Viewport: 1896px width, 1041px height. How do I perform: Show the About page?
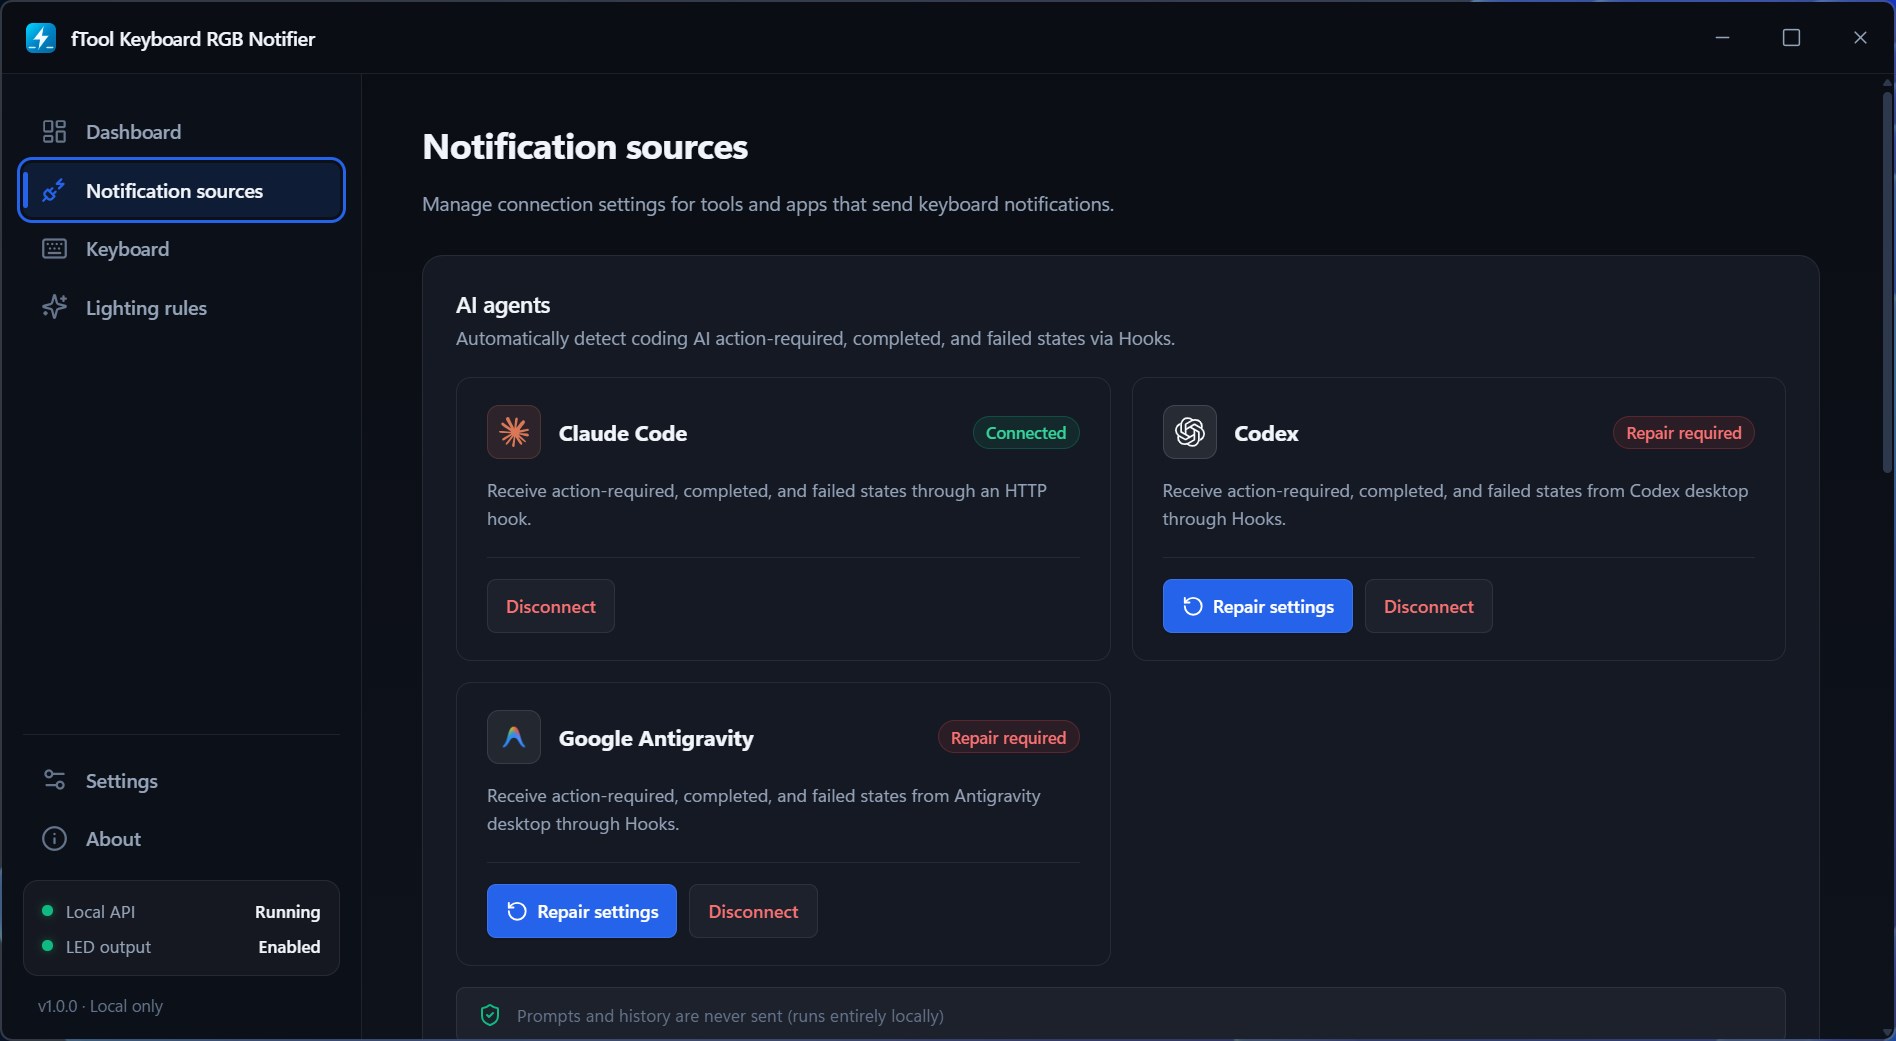coord(181,838)
